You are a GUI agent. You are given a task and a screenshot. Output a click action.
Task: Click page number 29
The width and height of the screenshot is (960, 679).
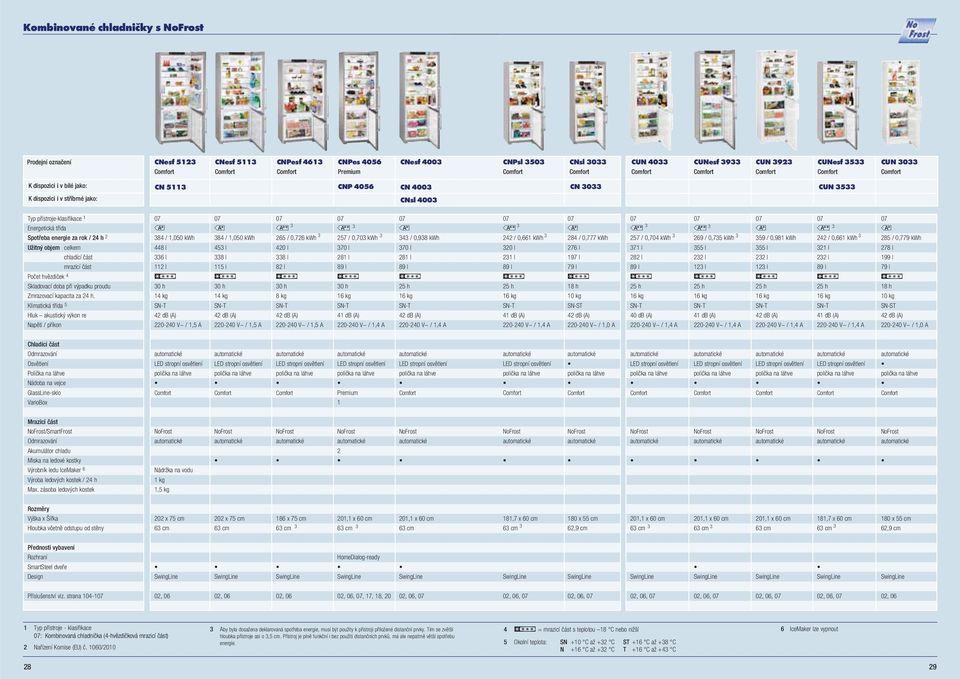(932, 667)
